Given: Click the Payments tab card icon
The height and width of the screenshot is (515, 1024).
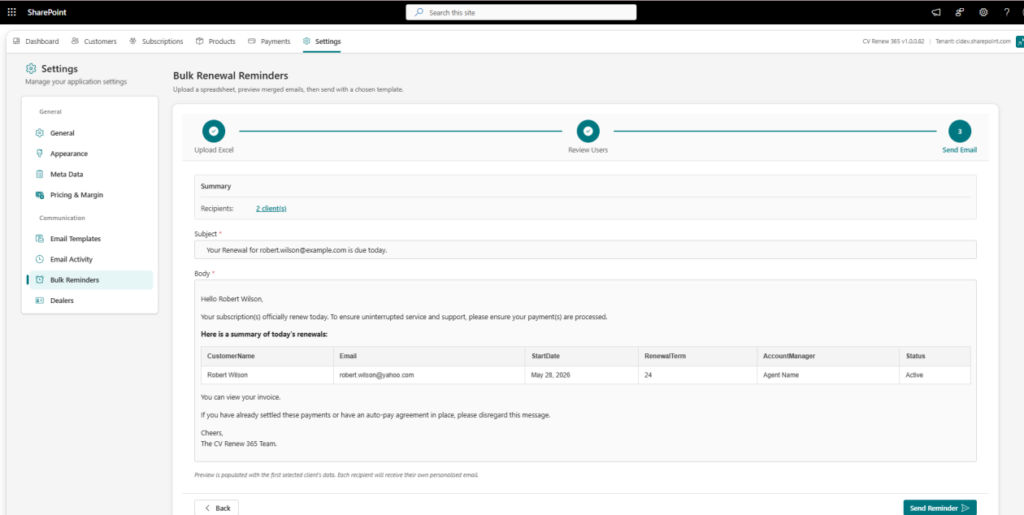Looking at the screenshot, I should 252,41.
